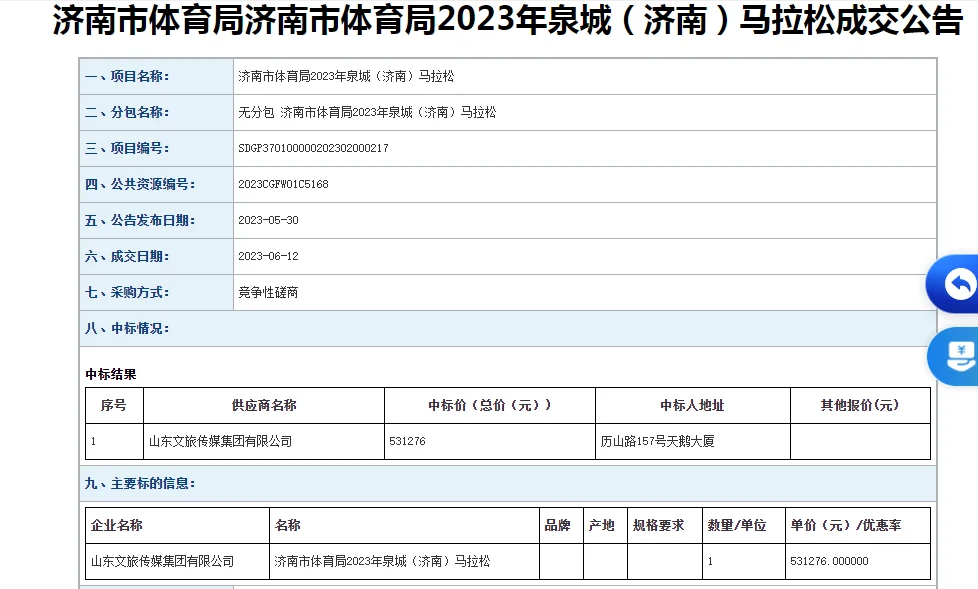Select resource number 2023CGFW01C5168

[282, 184]
